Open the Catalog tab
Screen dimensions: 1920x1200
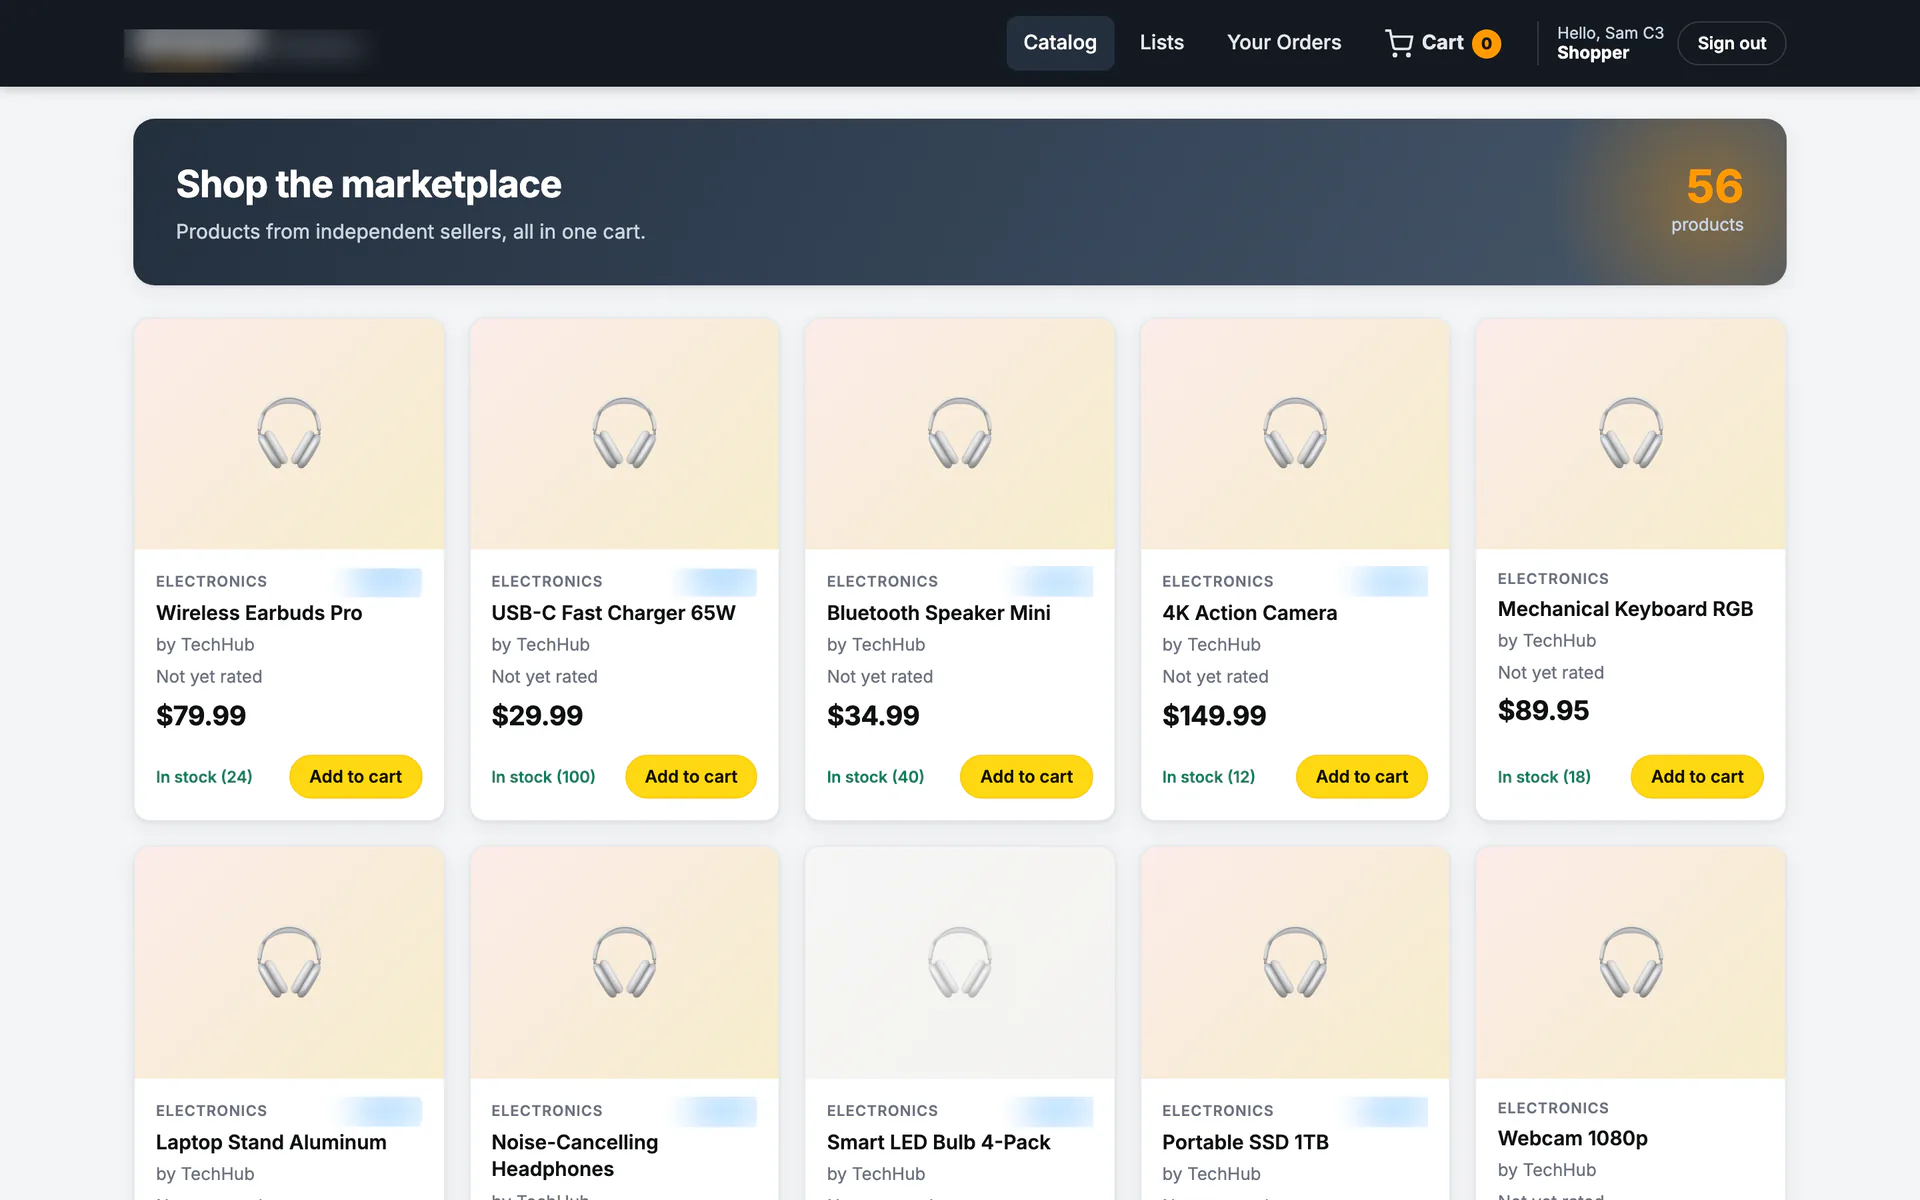1060,43
